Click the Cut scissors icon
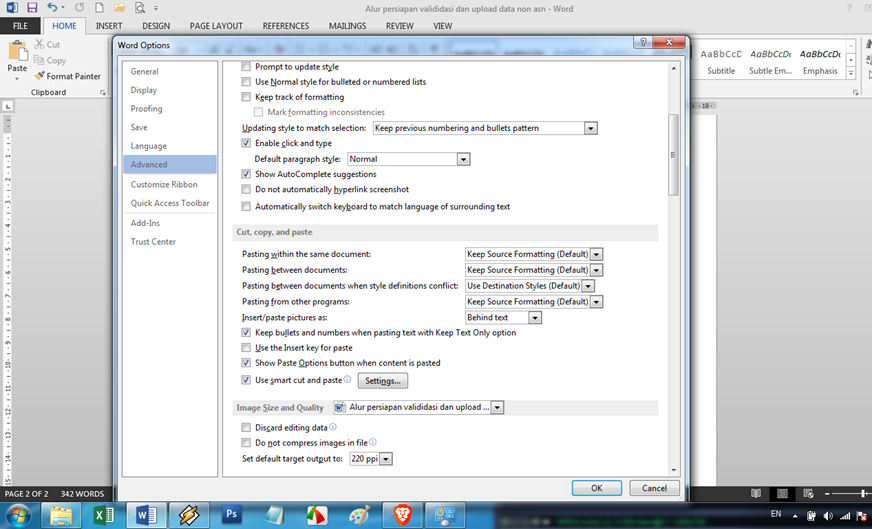The image size is (872, 529). [x=39, y=44]
